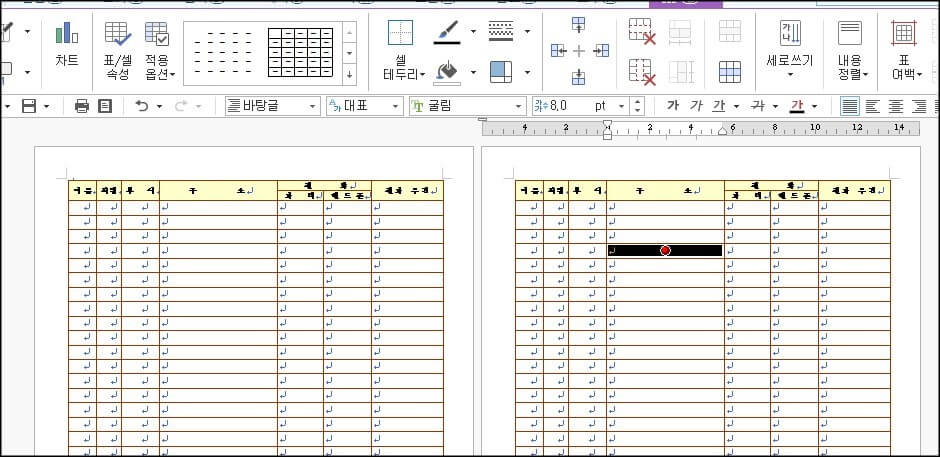Click the 주소 header cell in left page table
940x457 pixels.
pos(218,190)
